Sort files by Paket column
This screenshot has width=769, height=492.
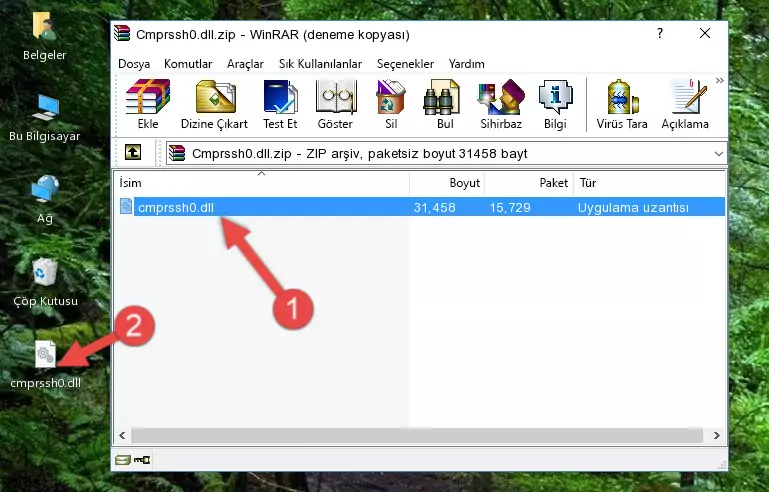(x=529, y=183)
